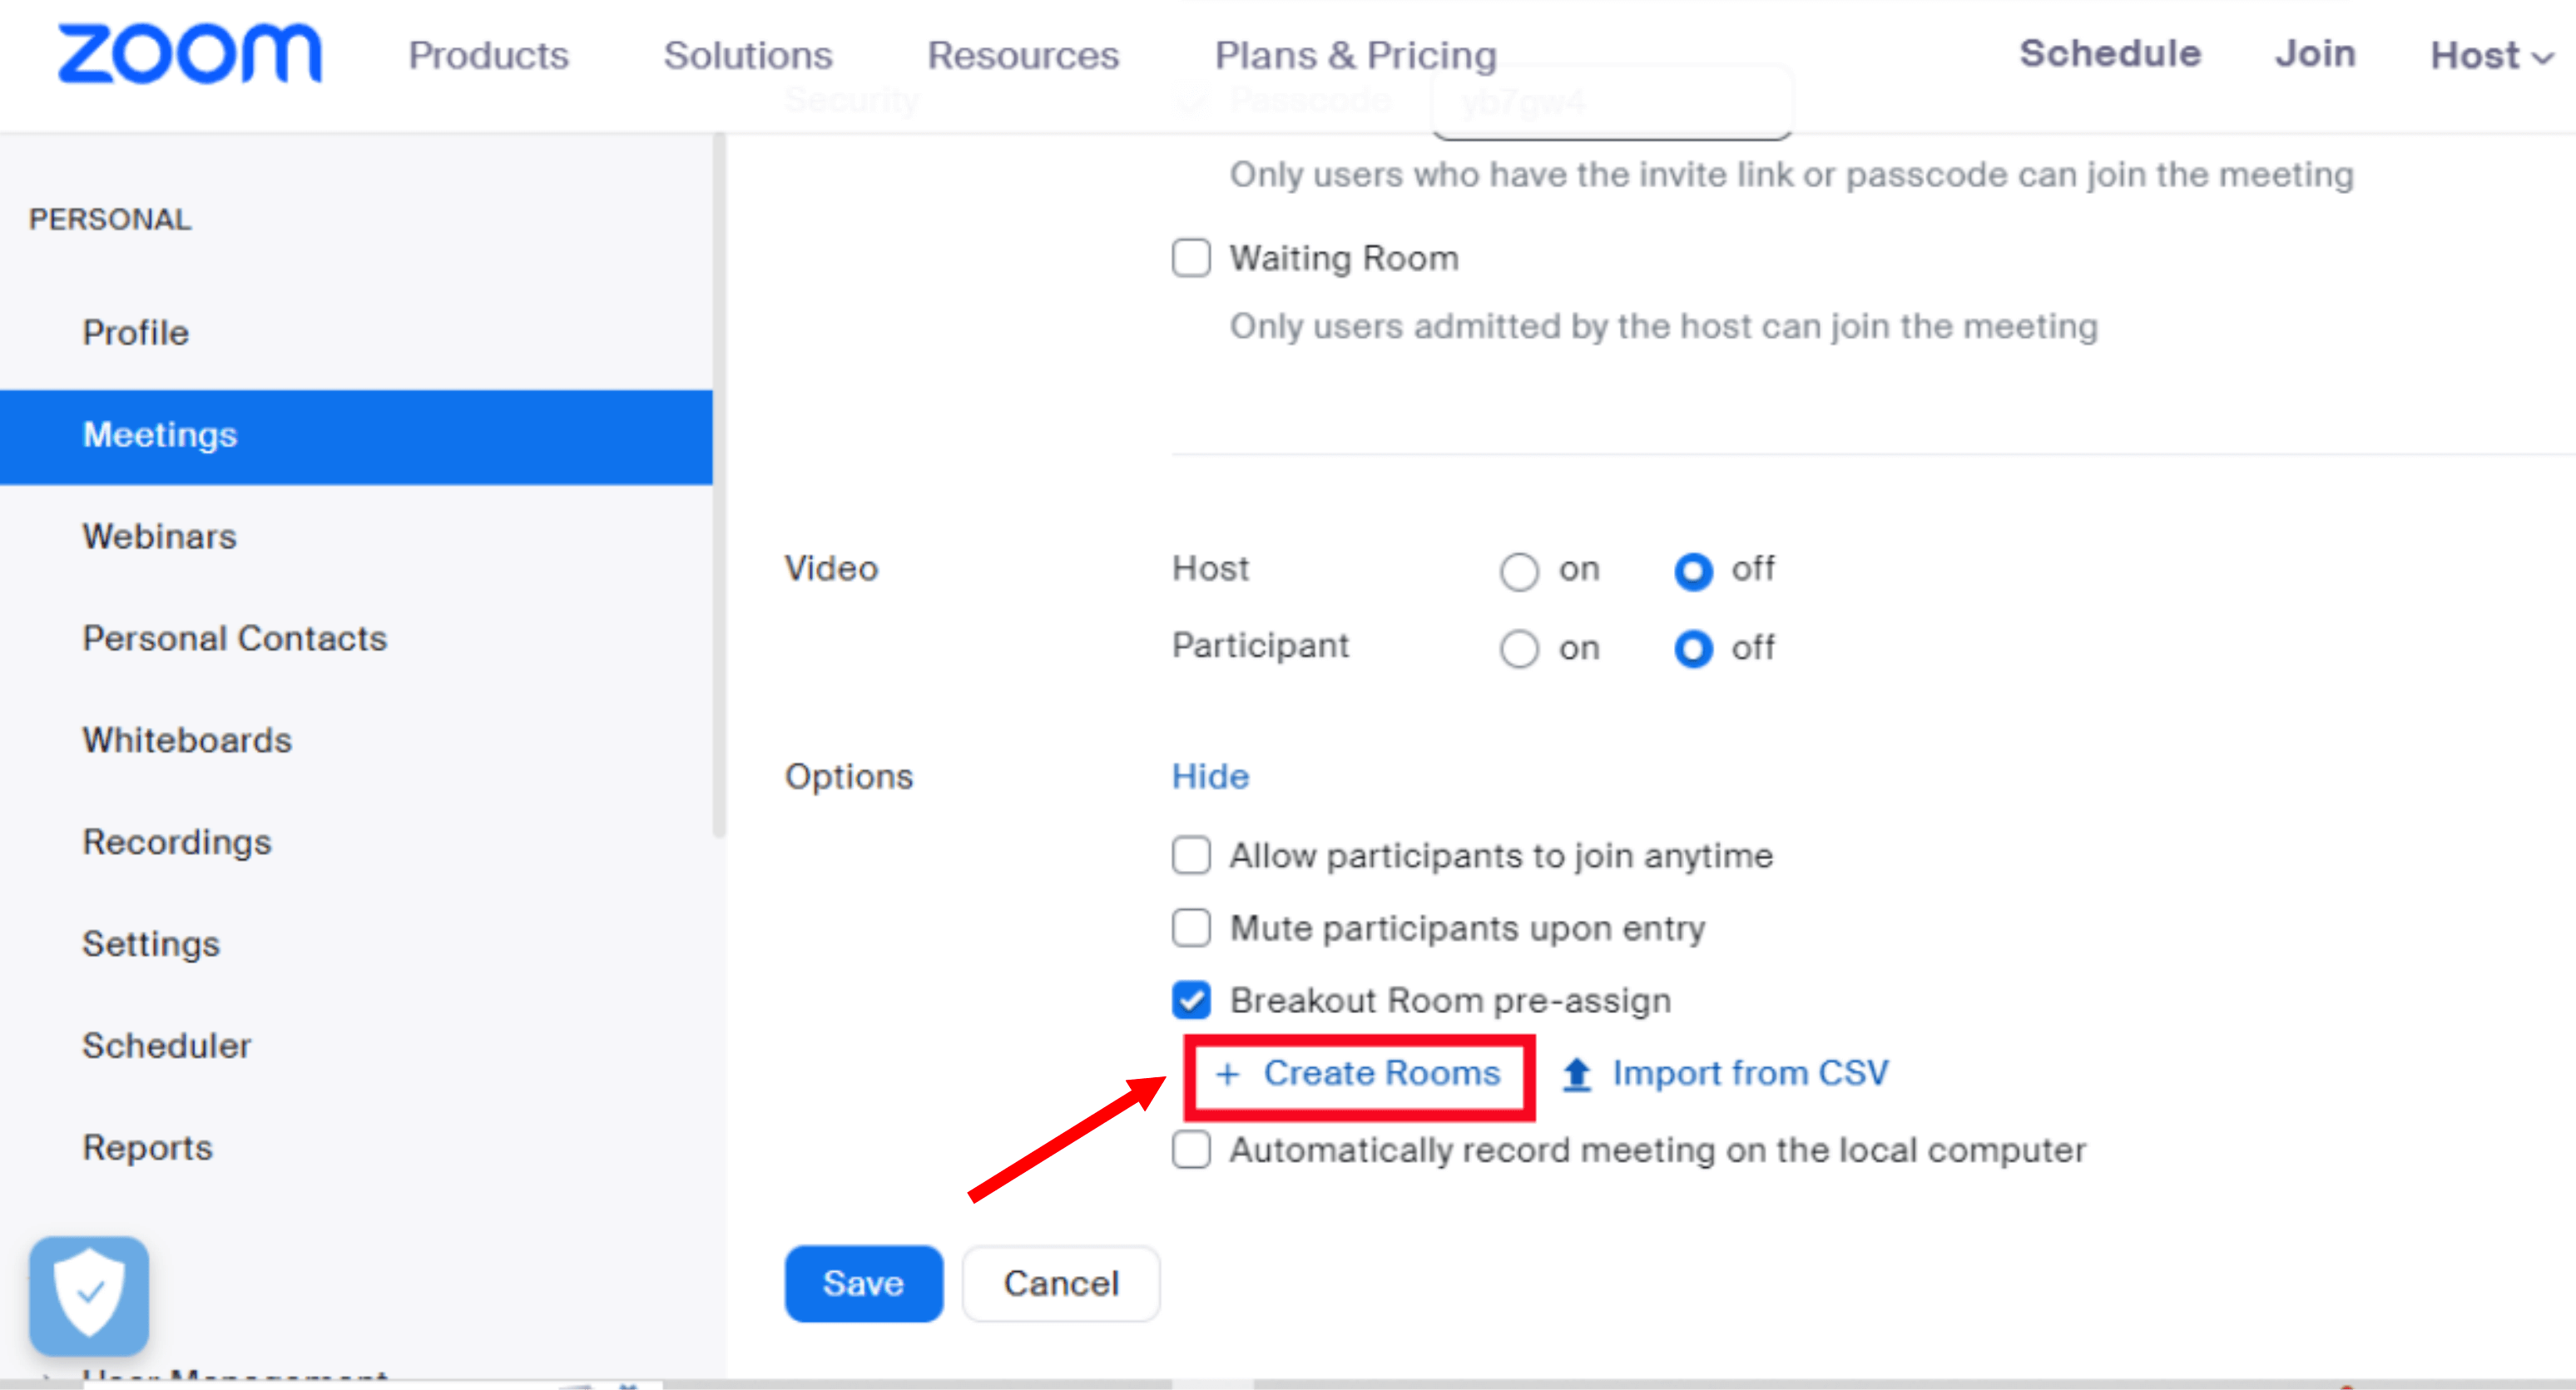Click the Cancel button
Viewport: 2576px width, 1390px height.
tap(1063, 1280)
